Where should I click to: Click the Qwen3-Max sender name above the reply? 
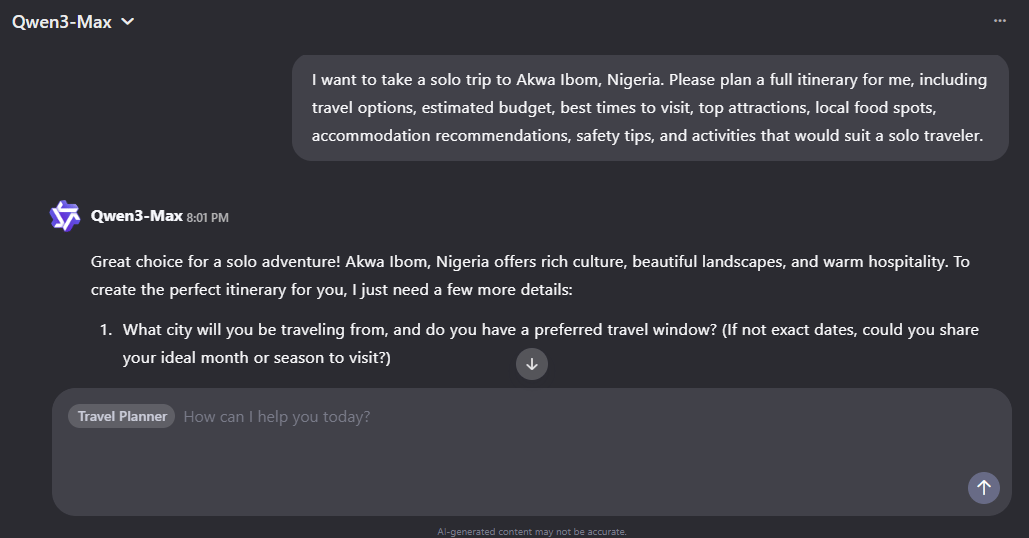click(x=136, y=216)
